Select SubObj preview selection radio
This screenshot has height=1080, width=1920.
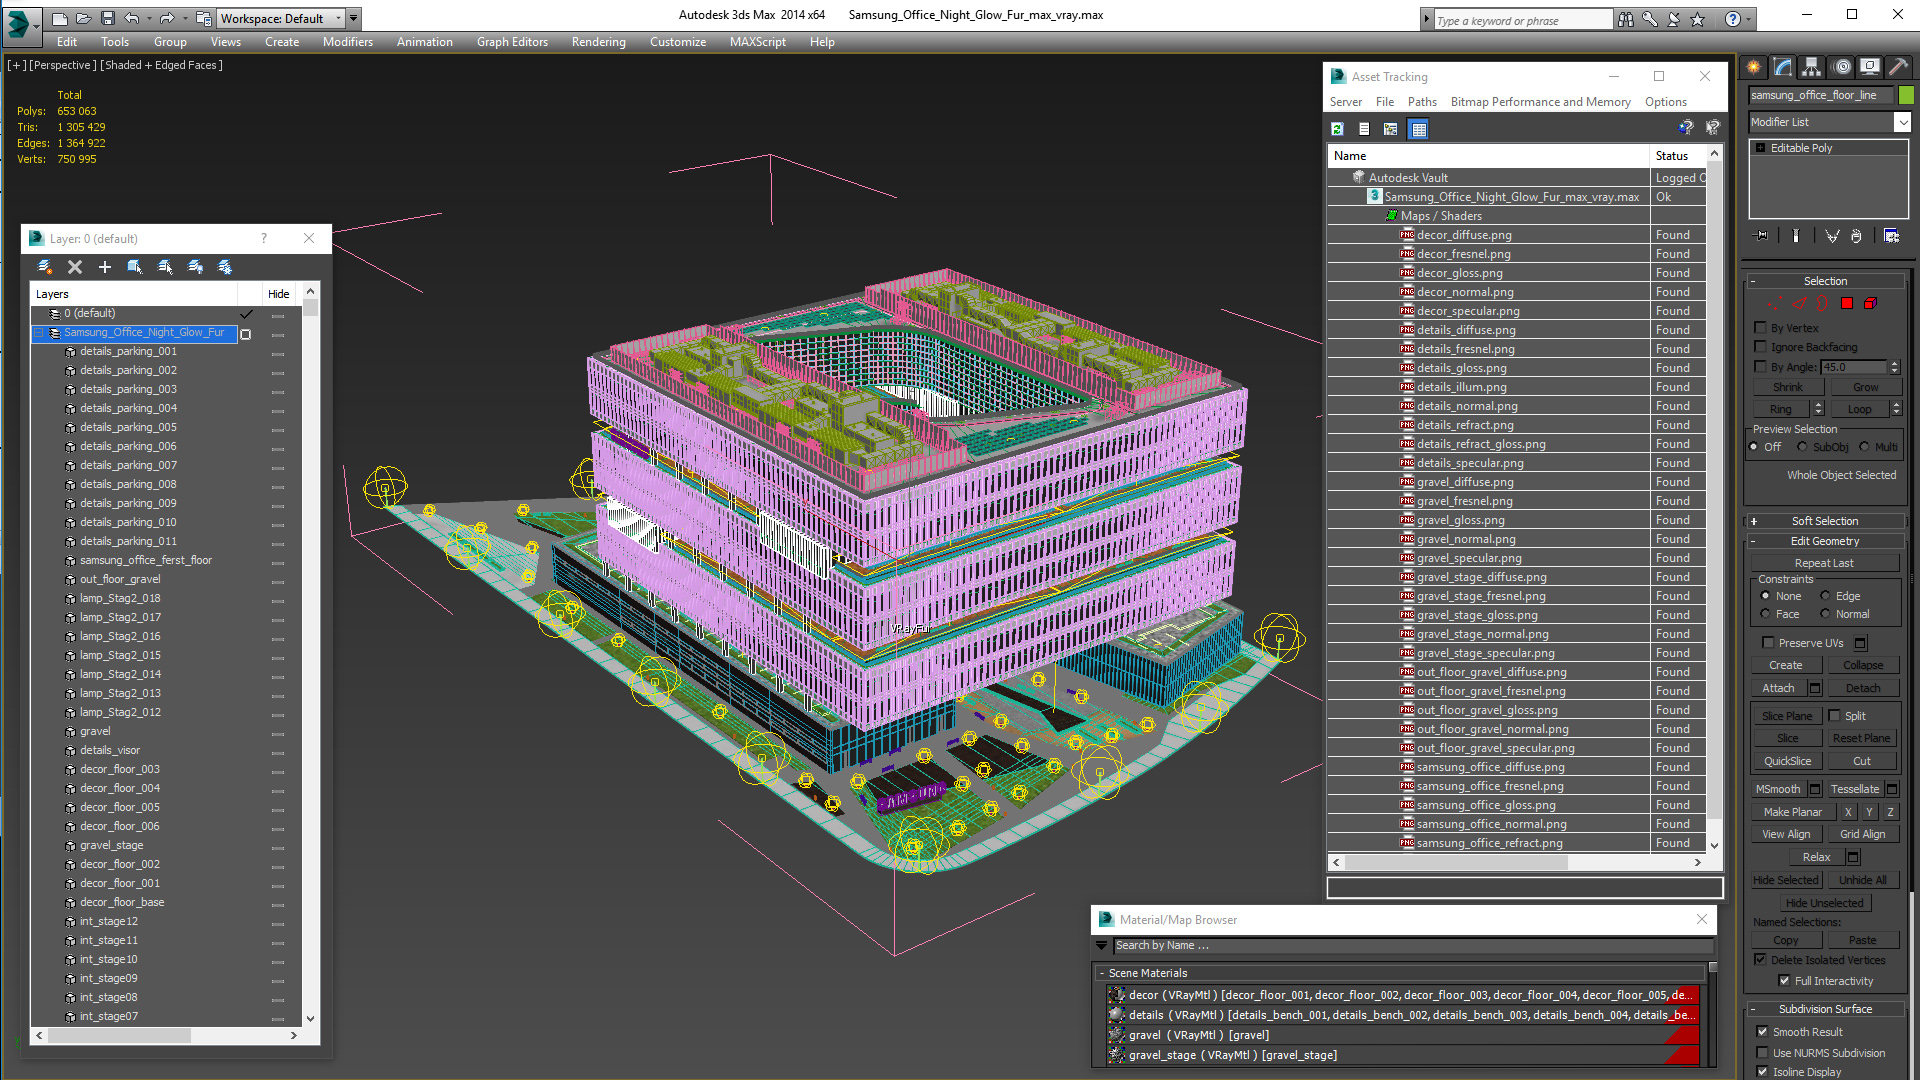(1802, 447)
